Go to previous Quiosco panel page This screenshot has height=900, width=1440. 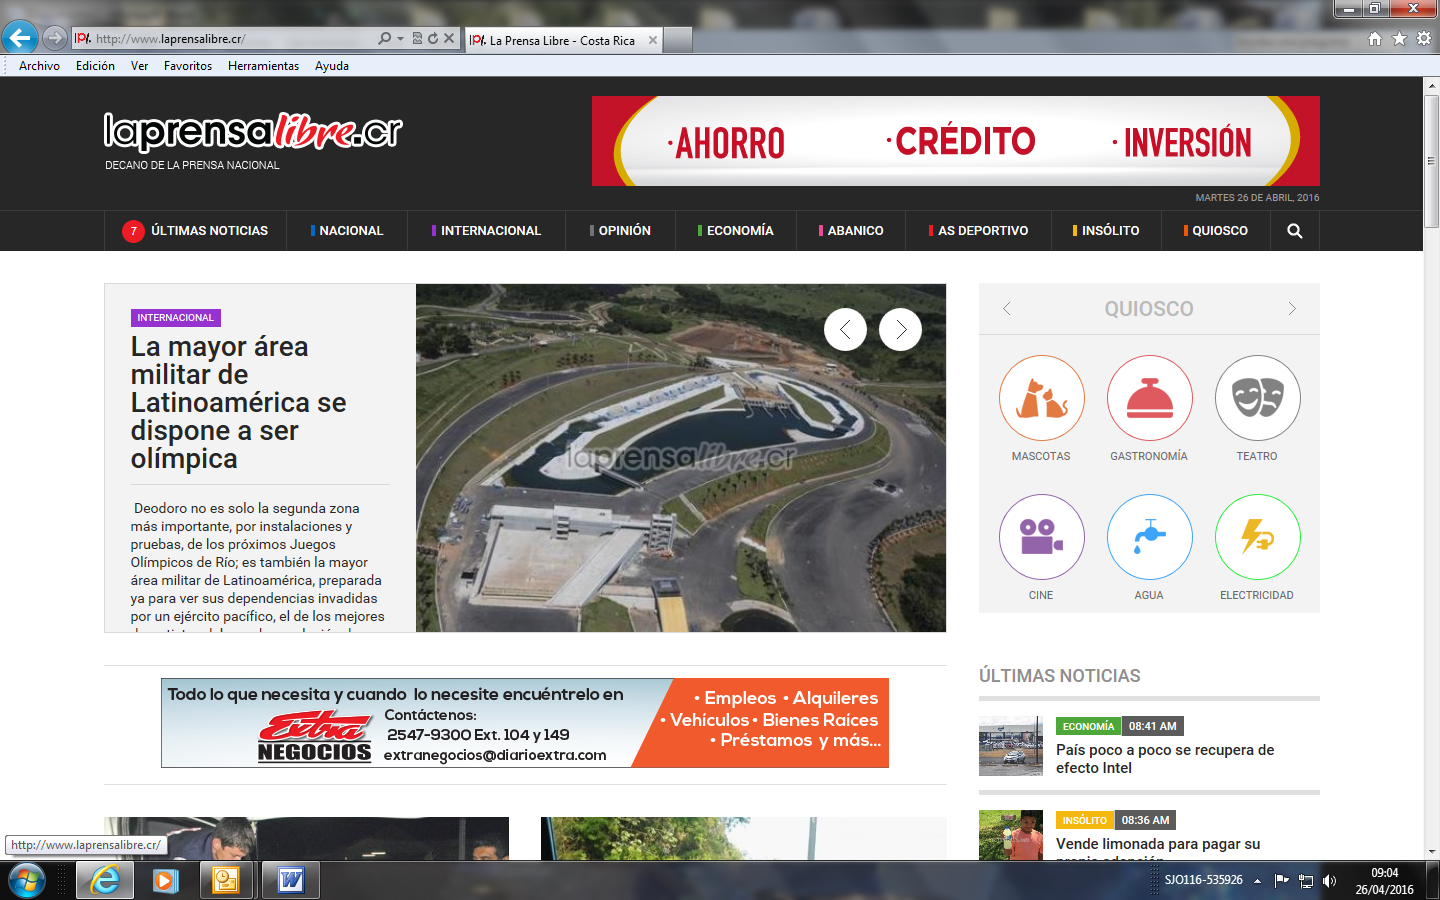[x=1007, y=309]
